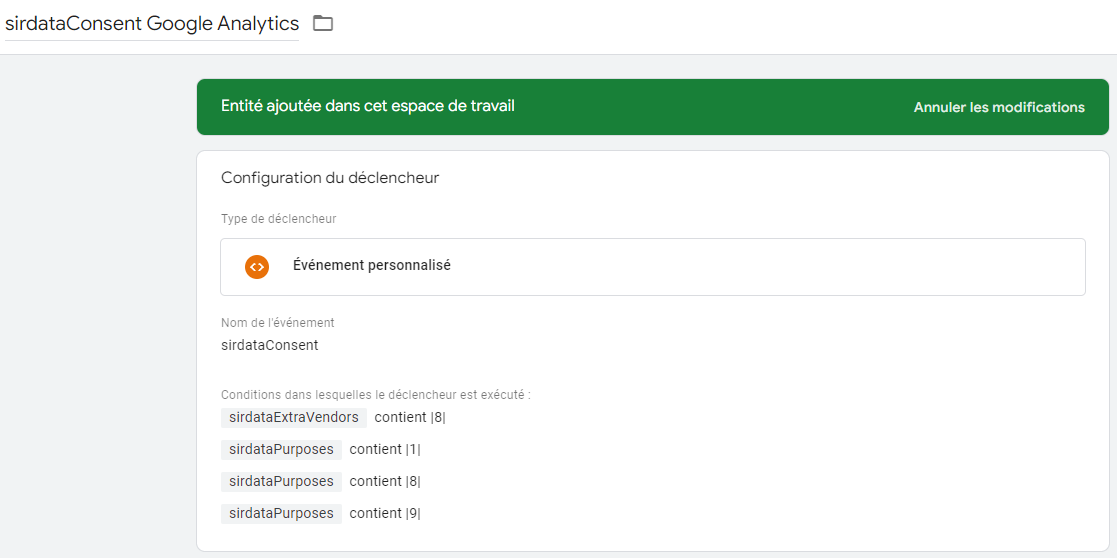This screenshot has height=558, width=1117.
Task: Click the orange custom event type icon
Action: pos(257,267)
